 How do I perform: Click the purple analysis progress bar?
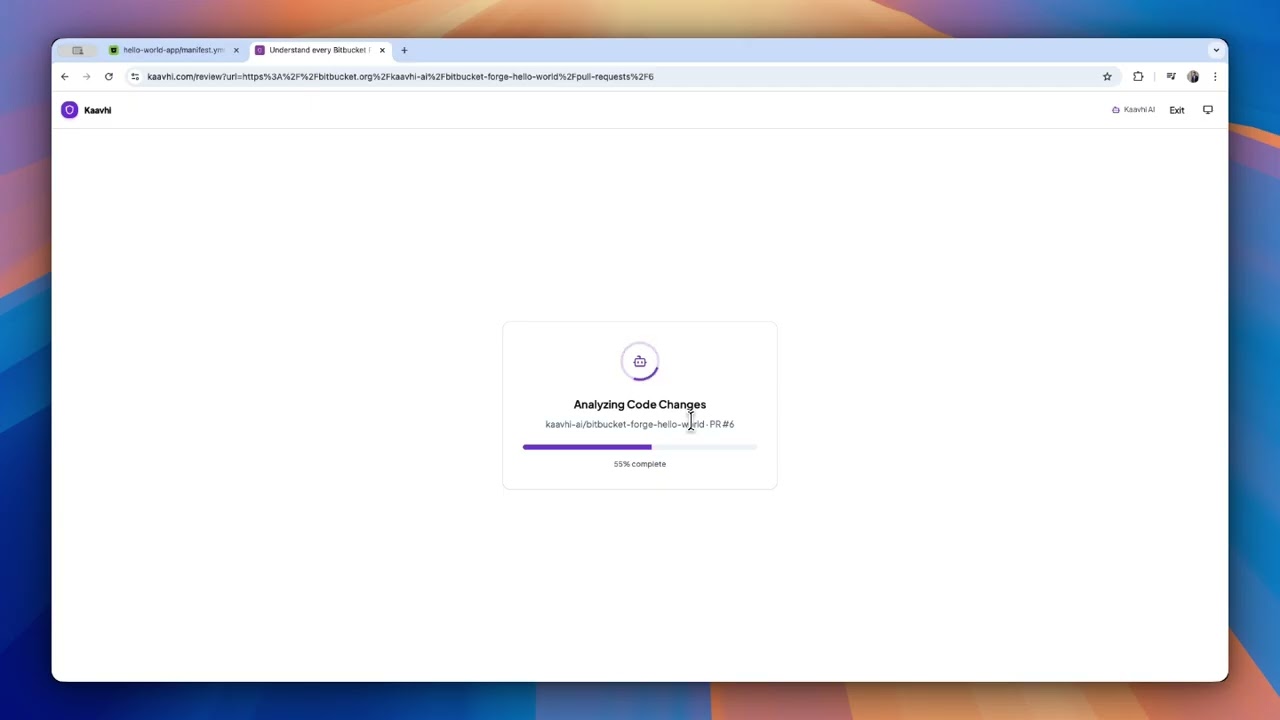[640, 447]
